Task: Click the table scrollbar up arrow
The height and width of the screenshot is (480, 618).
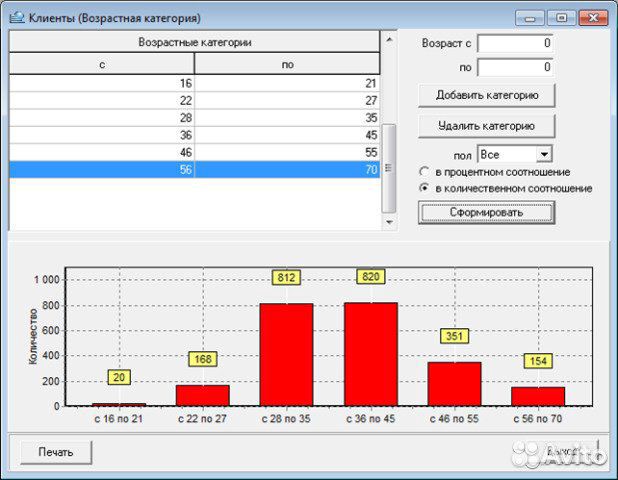Action: 388,38
